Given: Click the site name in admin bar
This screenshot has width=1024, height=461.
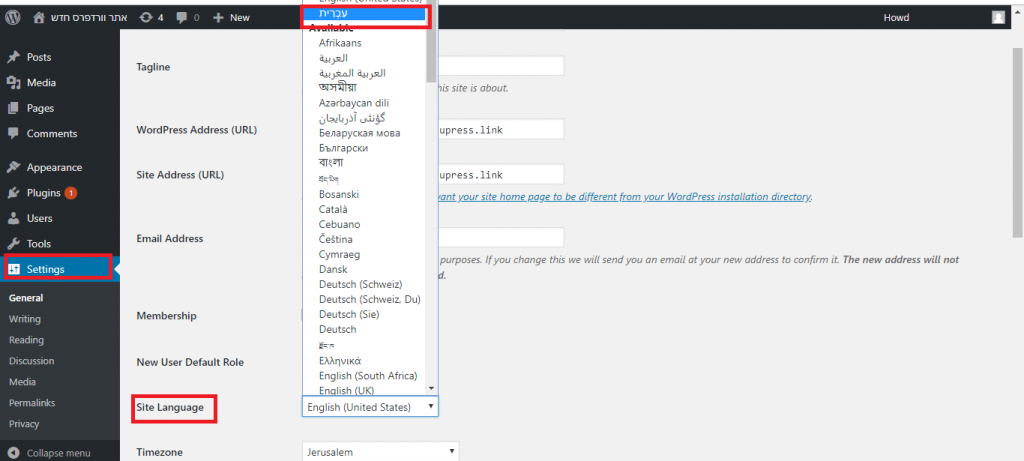Looking at the screenshot, I should pyautogui.click(x=88, y=18).
